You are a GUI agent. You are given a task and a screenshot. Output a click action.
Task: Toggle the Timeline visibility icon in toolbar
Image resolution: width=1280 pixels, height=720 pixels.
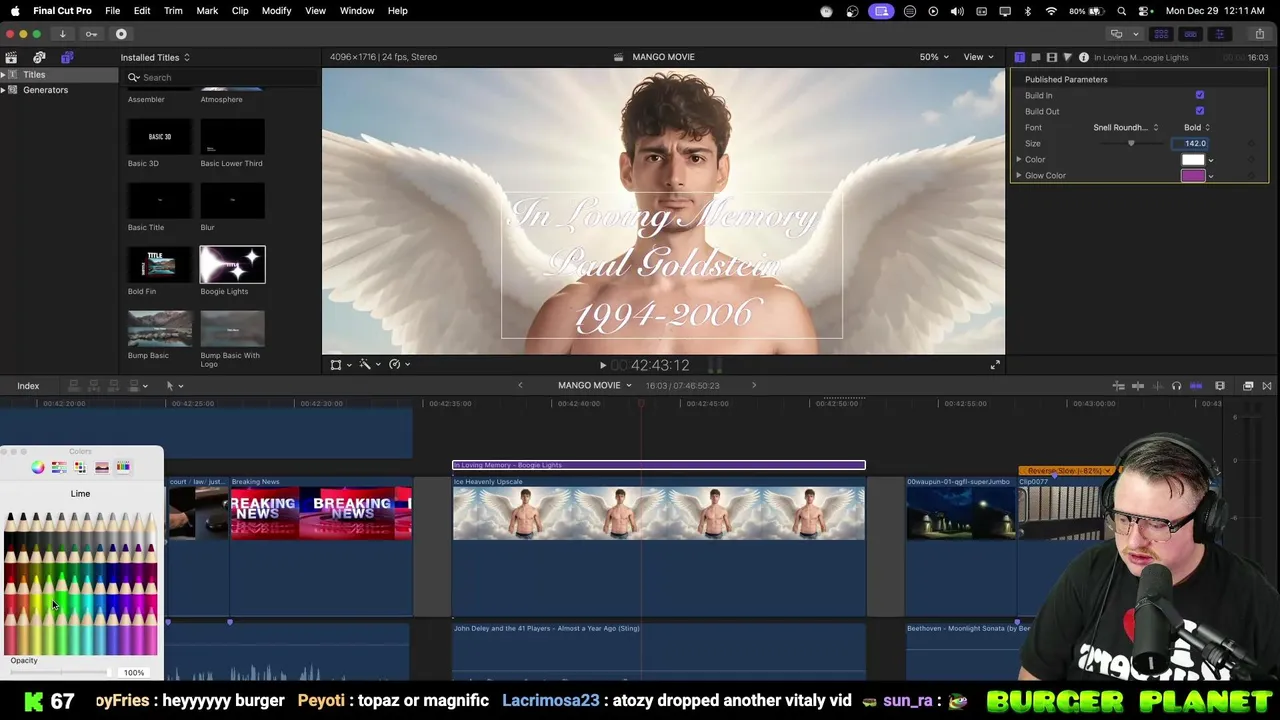tap(1190, 34)
